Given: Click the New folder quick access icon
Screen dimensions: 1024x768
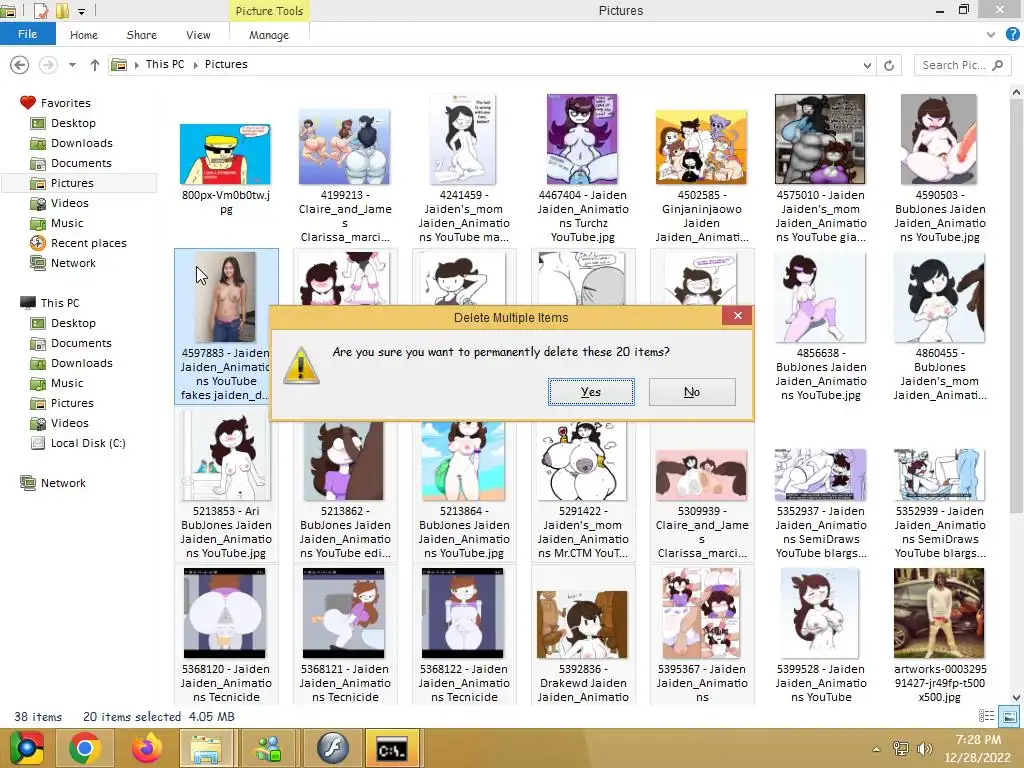Looking at the screenshot, I should pyautogui.click(x=62, y=10).
